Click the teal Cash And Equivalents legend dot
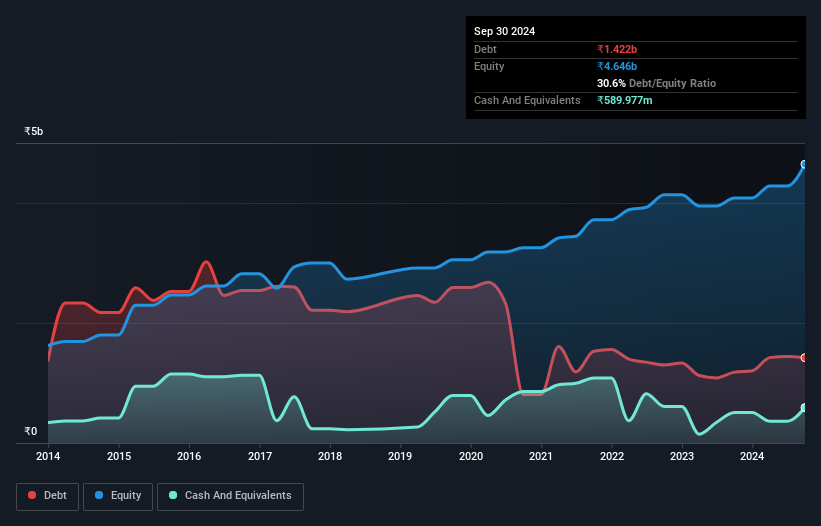 point(173,495)
